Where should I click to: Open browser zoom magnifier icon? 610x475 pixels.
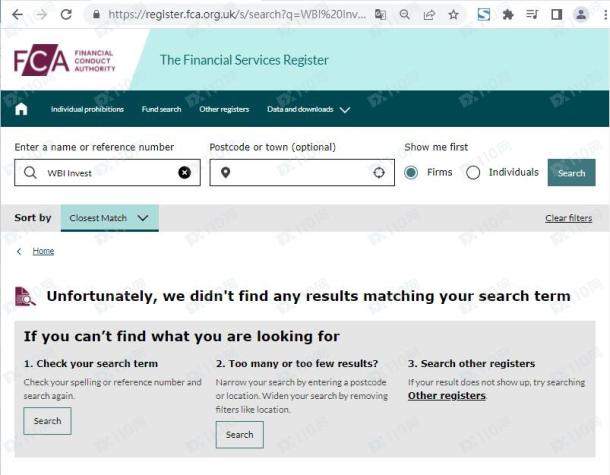tap(405, 15)
